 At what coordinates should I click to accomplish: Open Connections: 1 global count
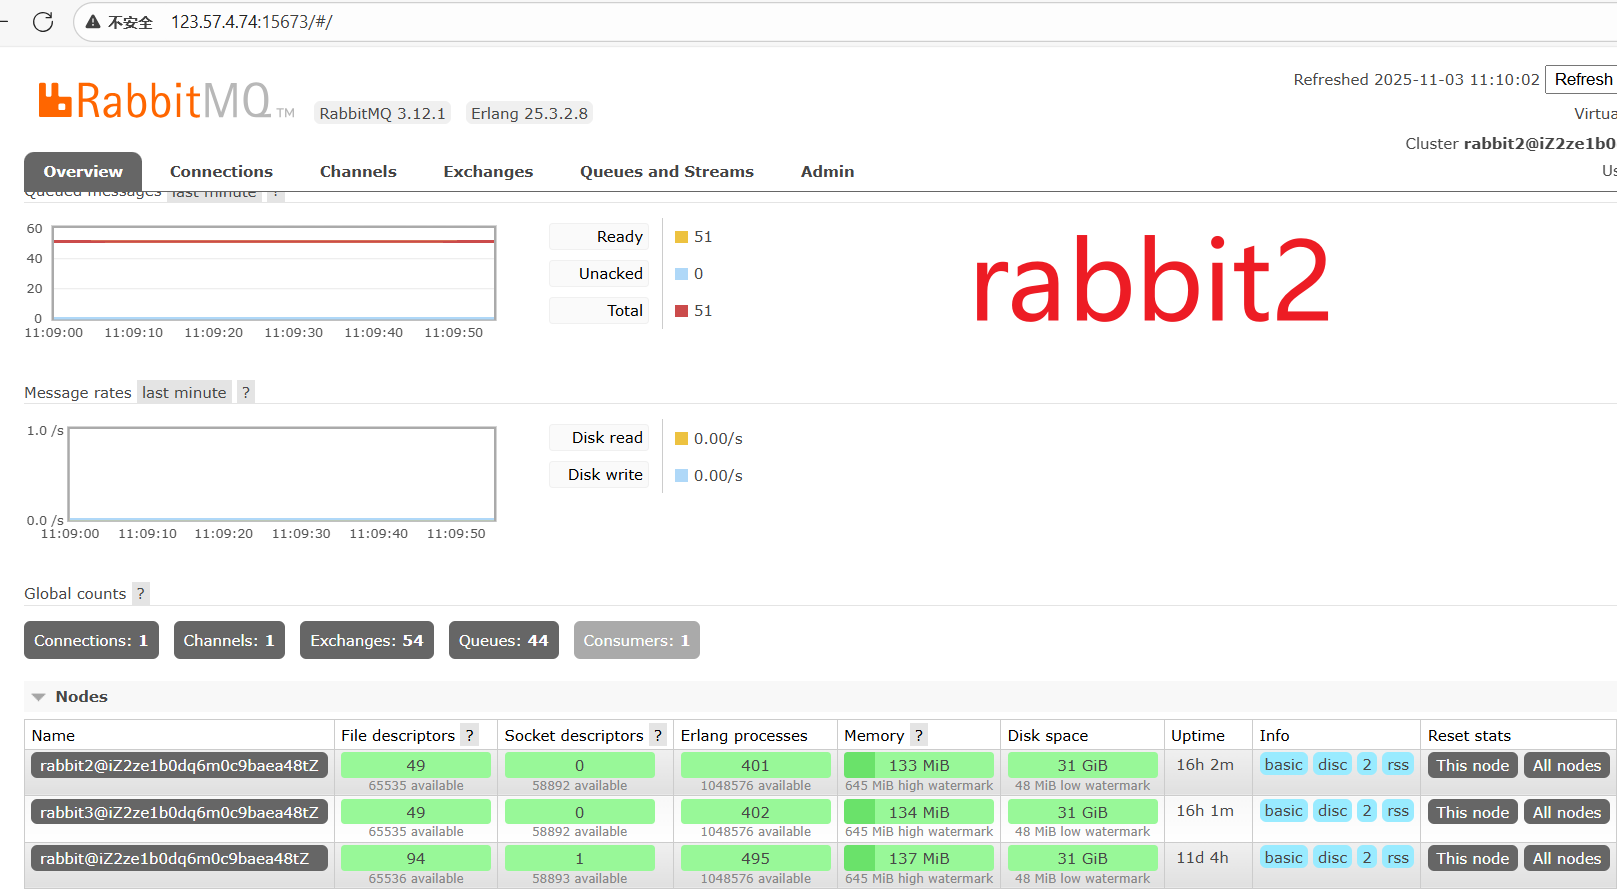coord(91,640)
